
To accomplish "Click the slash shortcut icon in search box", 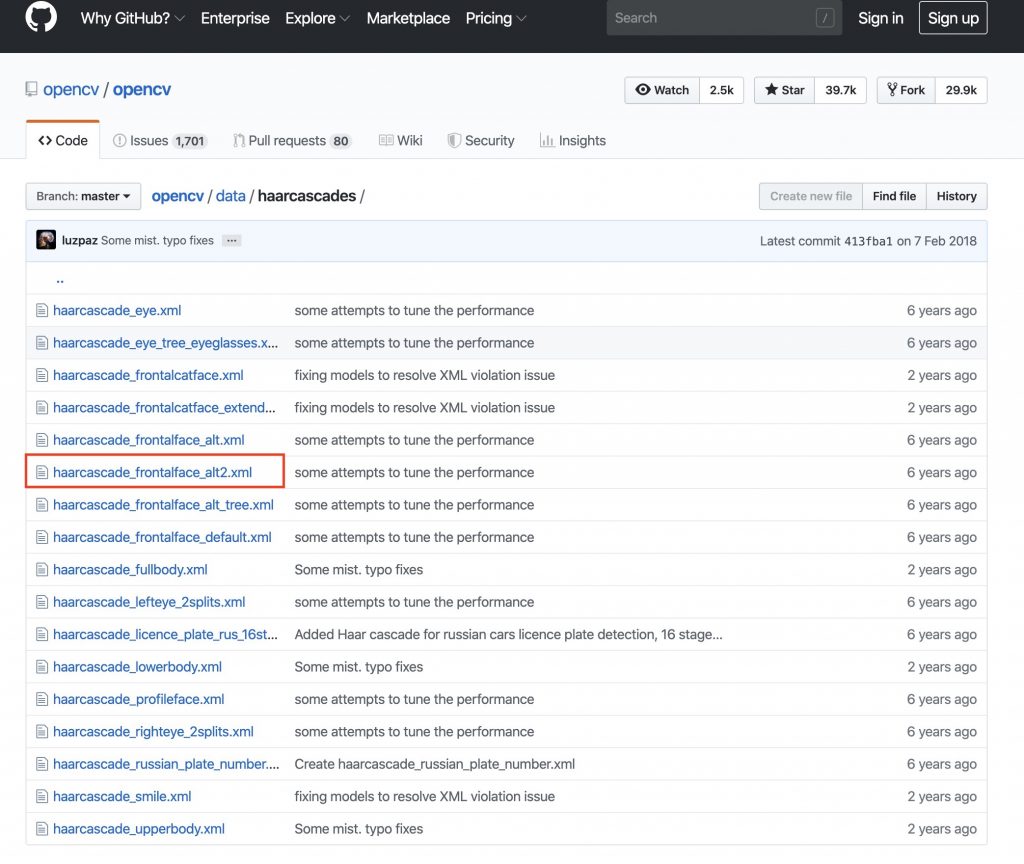I will [825, 18].
